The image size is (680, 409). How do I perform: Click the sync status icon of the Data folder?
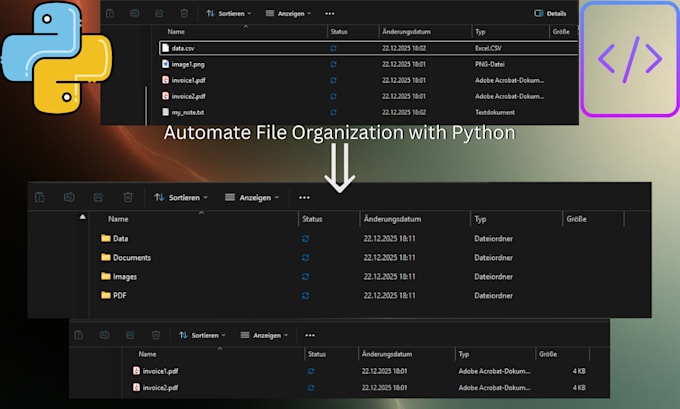[306, 239]
